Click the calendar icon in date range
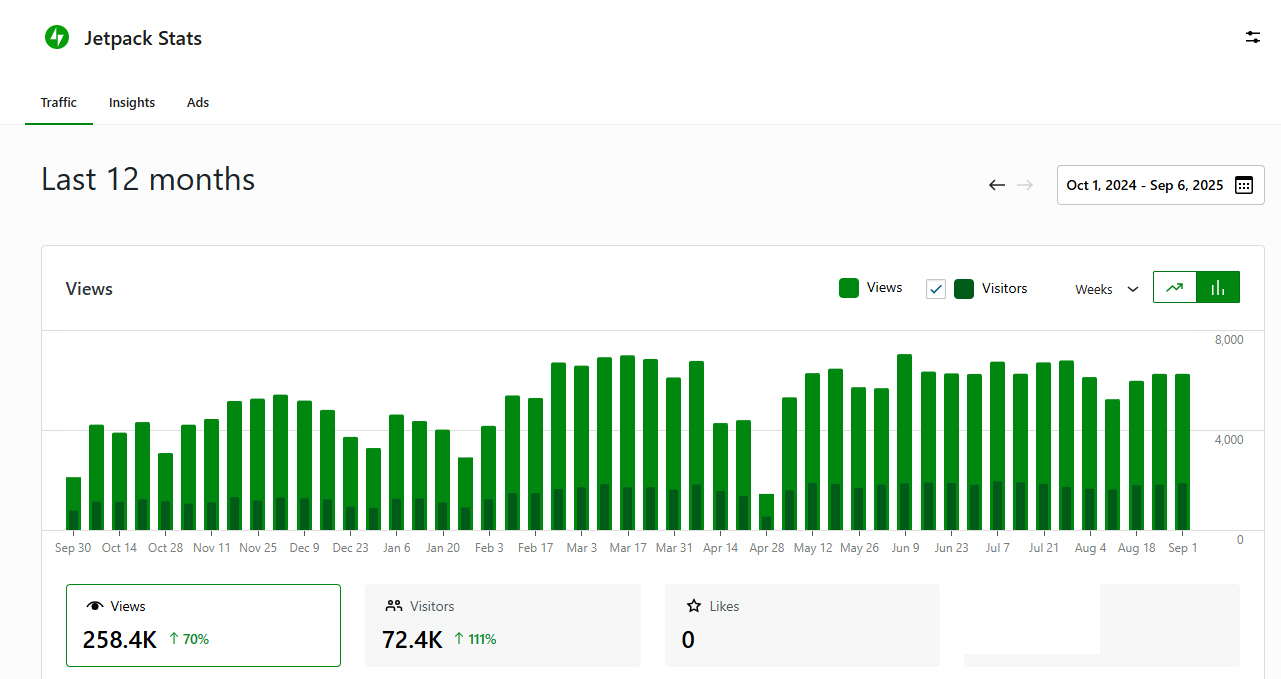The width and height of the screenshot is (1281, 679). tap(1243, 185)
